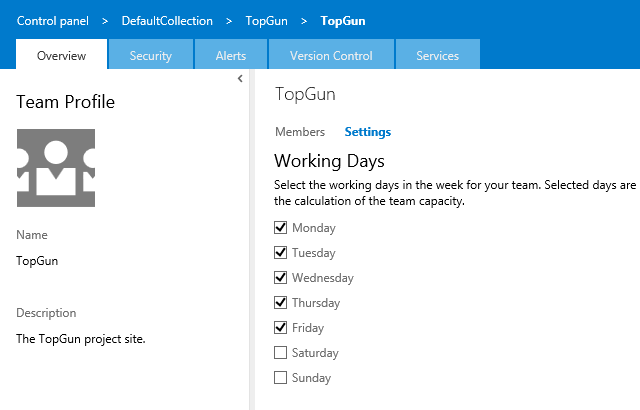
Task: Enable Saturday as a working day
Action: (x=280, y=352)
